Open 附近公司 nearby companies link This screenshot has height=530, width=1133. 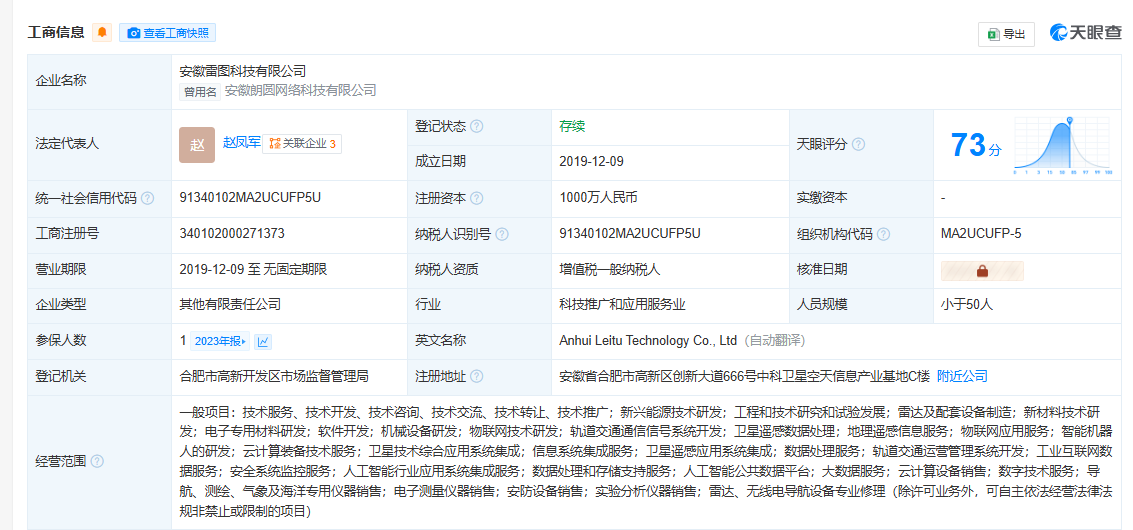(x=962, y=376)
